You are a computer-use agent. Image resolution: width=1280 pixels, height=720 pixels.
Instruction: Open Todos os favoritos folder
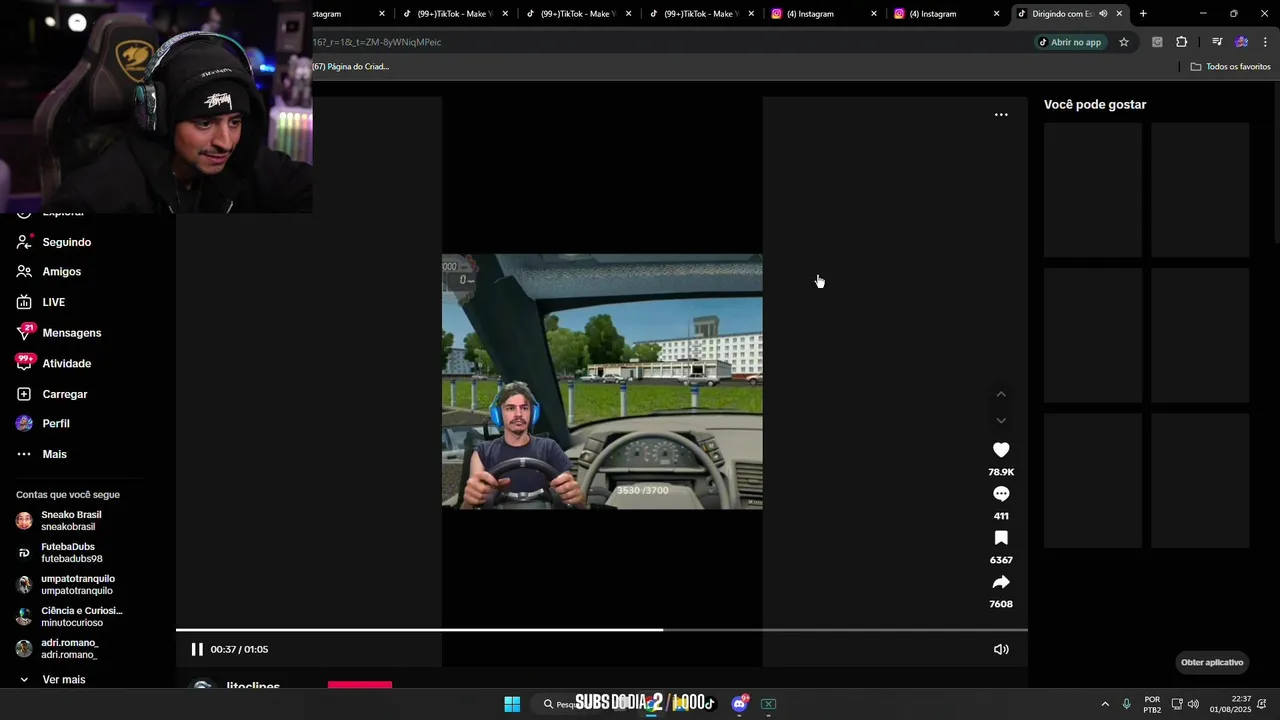pos(1230,67)
